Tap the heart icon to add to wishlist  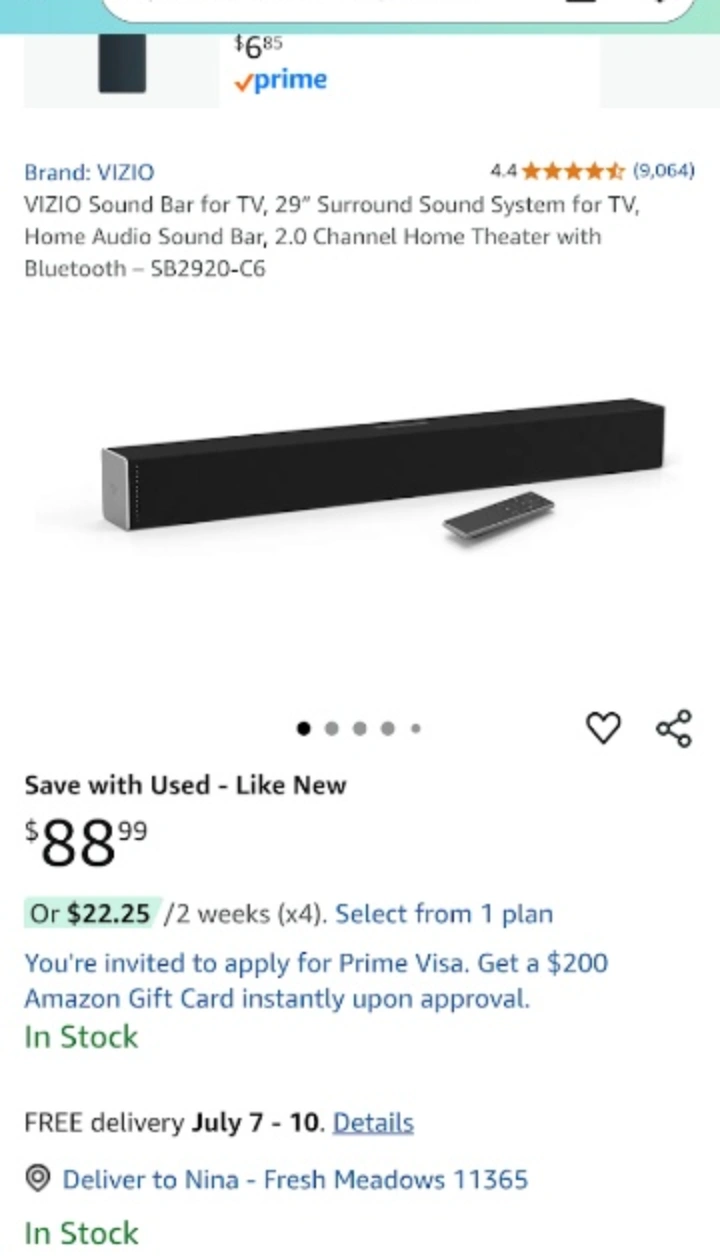coord(603,728)
